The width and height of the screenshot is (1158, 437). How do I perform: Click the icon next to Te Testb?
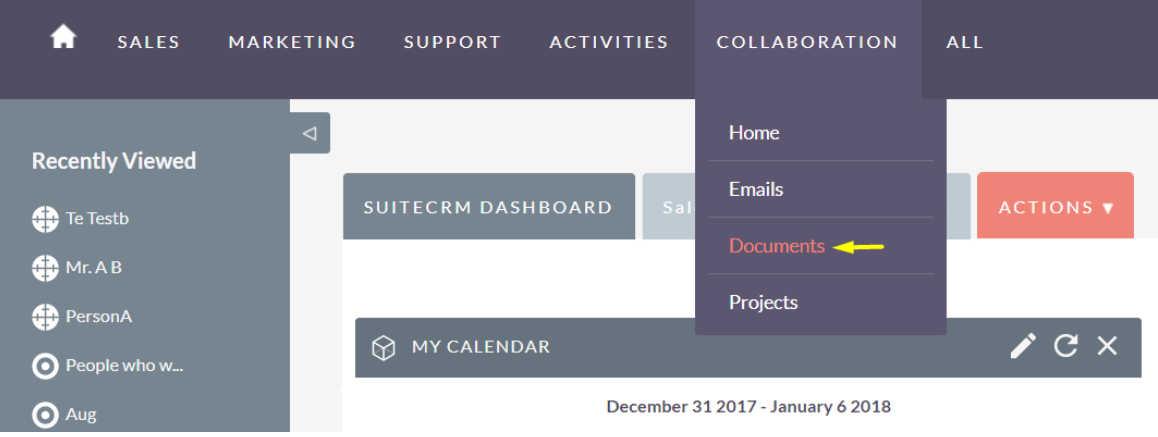coord(45,220)
